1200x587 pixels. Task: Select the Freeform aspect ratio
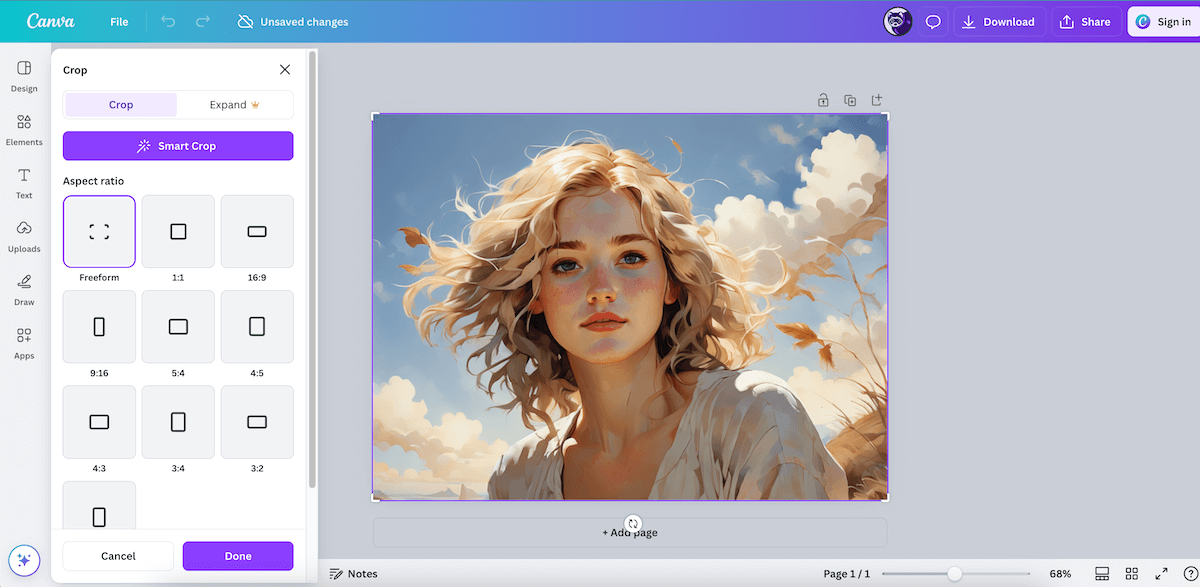point(99,231)
